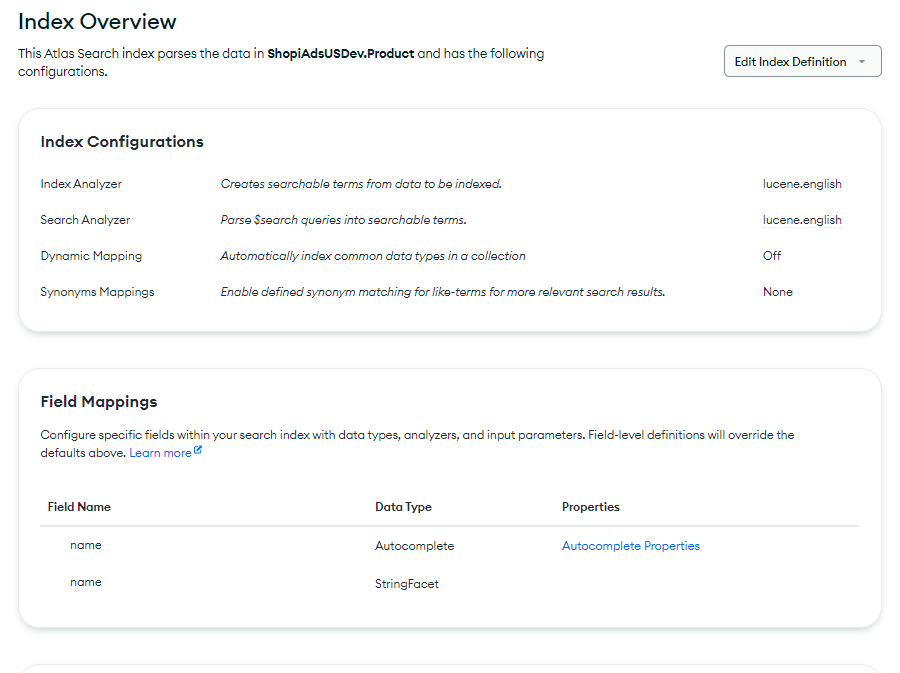
Task: Click the Index Analyzer lucene.english value
Action: tap(801, 184)
